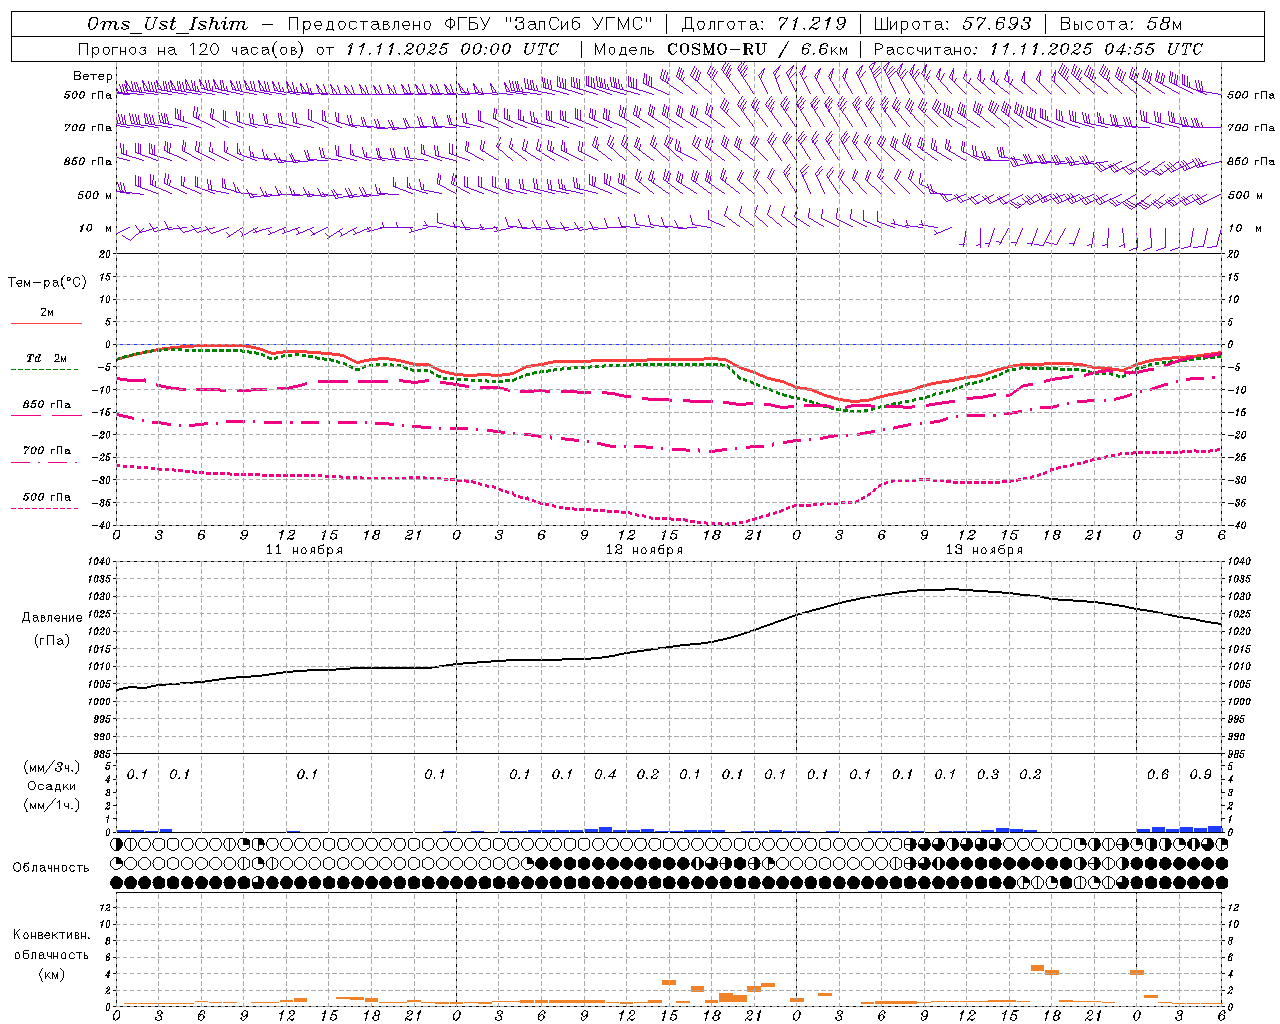Click the text Предоставлено ФГБУ "ЗапСиб УГМС"
The width and height of the screenshot is (1280, 1024).
pos(470,24)
